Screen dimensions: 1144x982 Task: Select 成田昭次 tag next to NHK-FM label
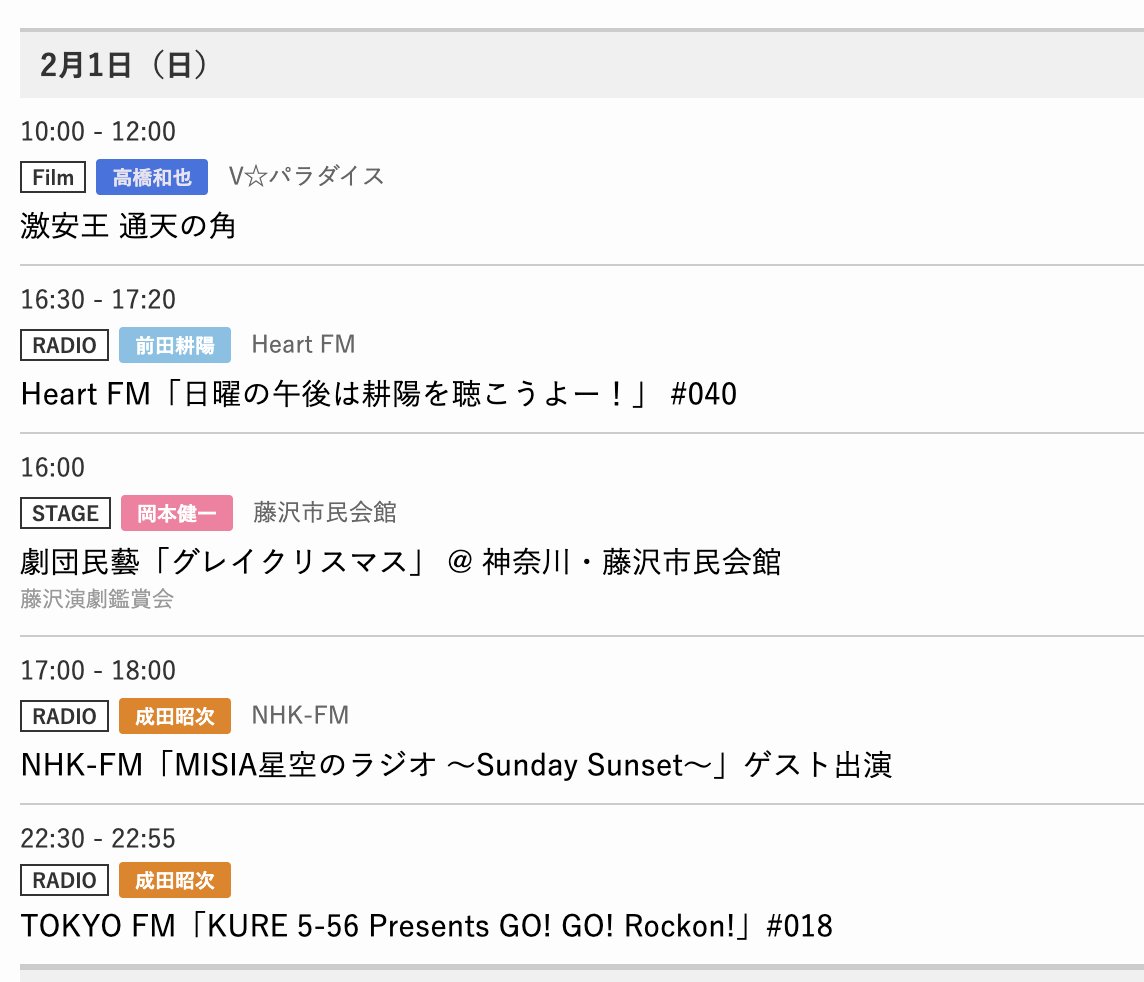[x=175, y=716]
